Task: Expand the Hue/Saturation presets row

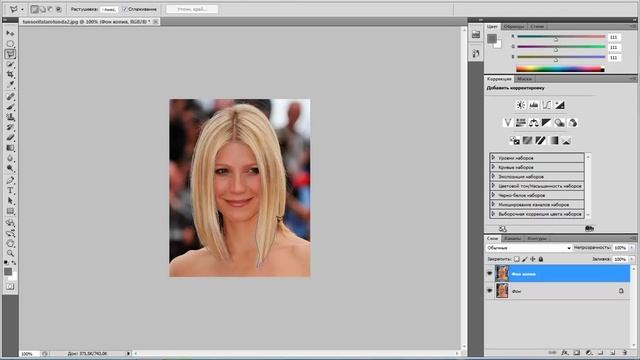Action: [x=493, y=186]
